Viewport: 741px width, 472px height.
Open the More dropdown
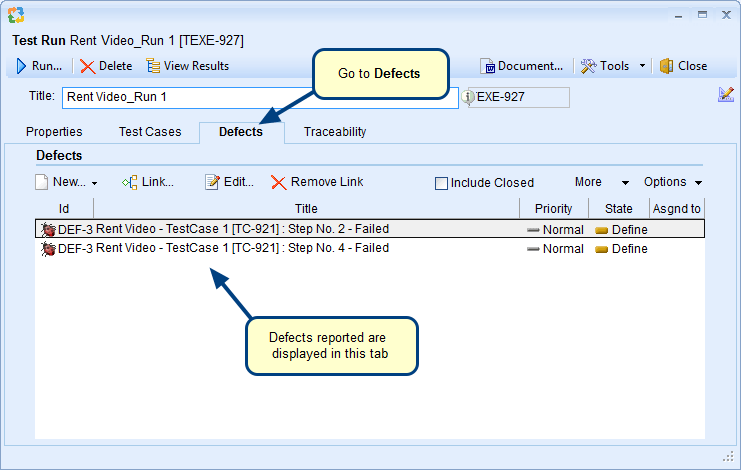625,183
